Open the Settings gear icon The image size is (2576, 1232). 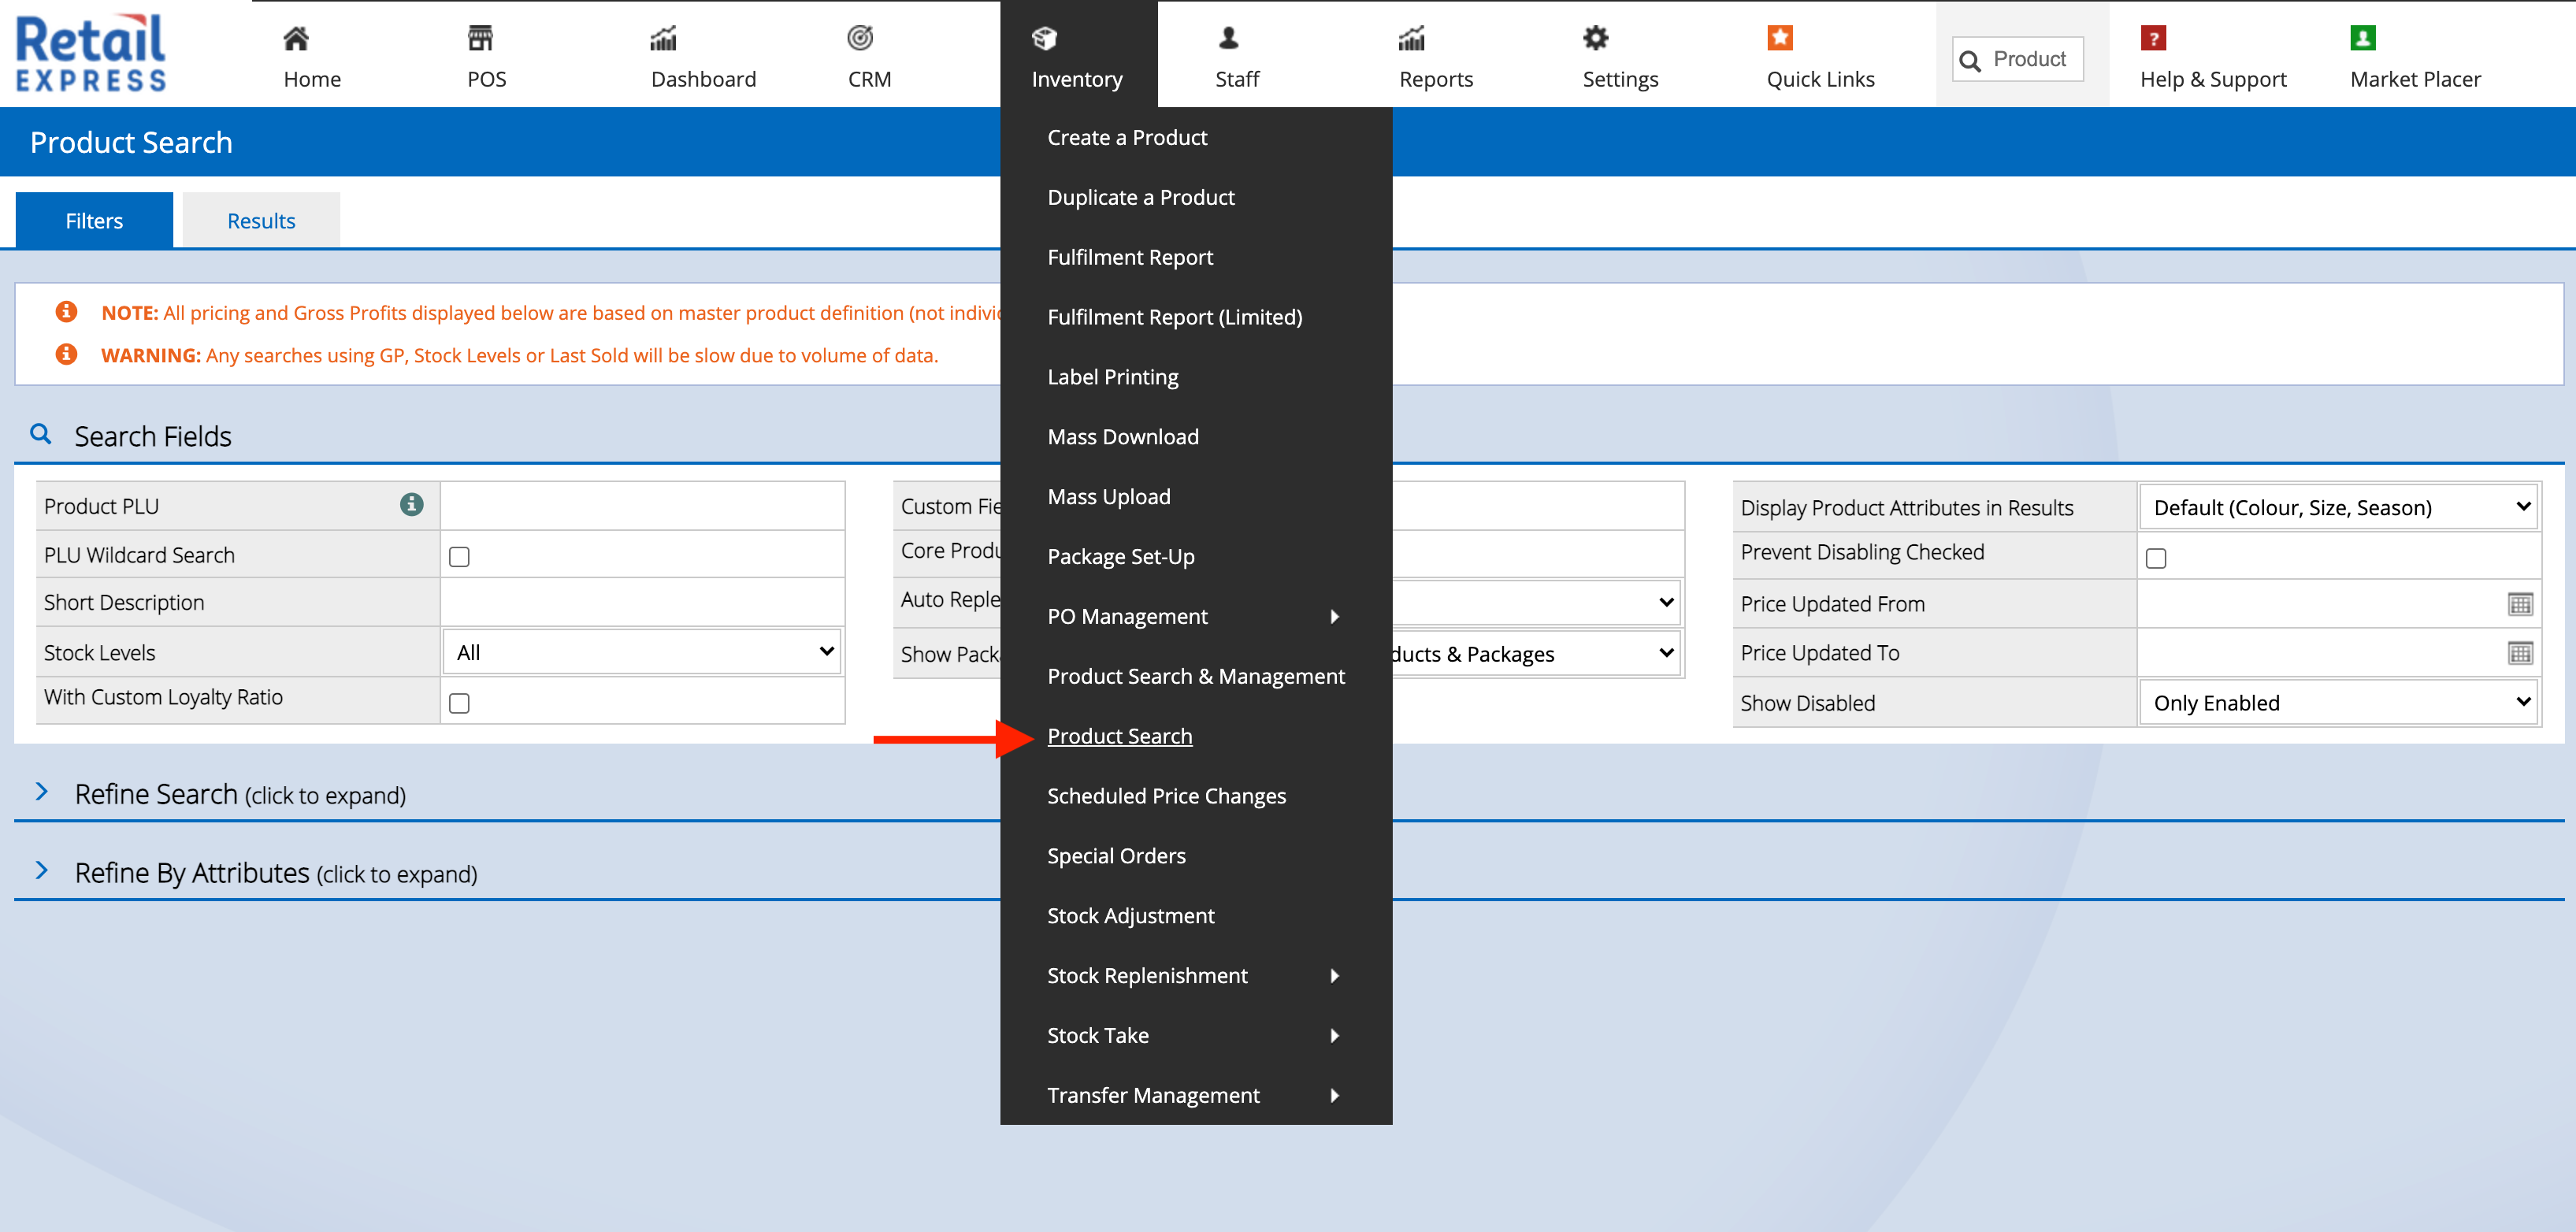click(1596, 38)
